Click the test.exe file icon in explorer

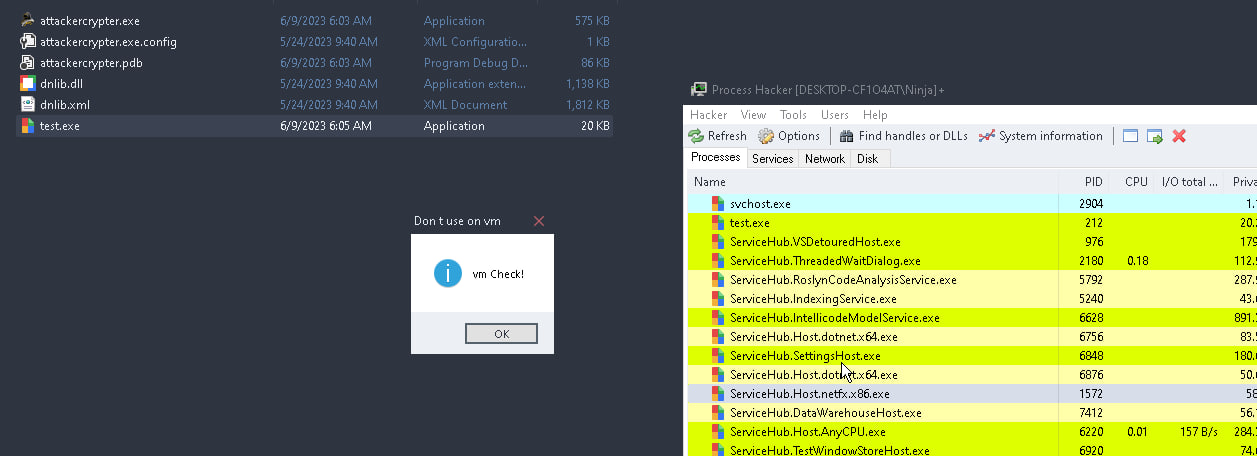[28, 126]
